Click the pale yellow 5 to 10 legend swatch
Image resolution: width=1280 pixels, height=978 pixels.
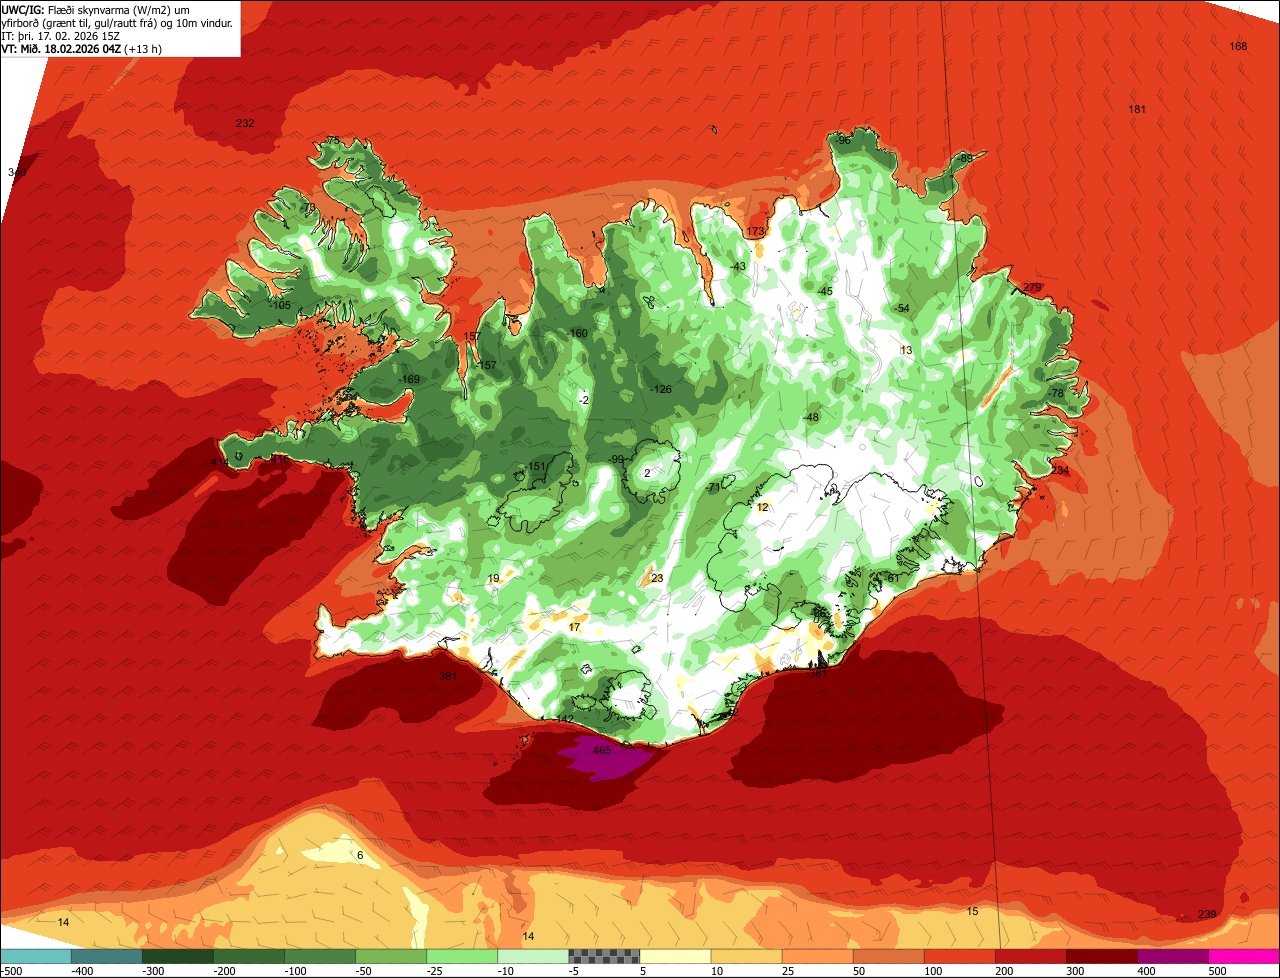click(x=675, y=956)
